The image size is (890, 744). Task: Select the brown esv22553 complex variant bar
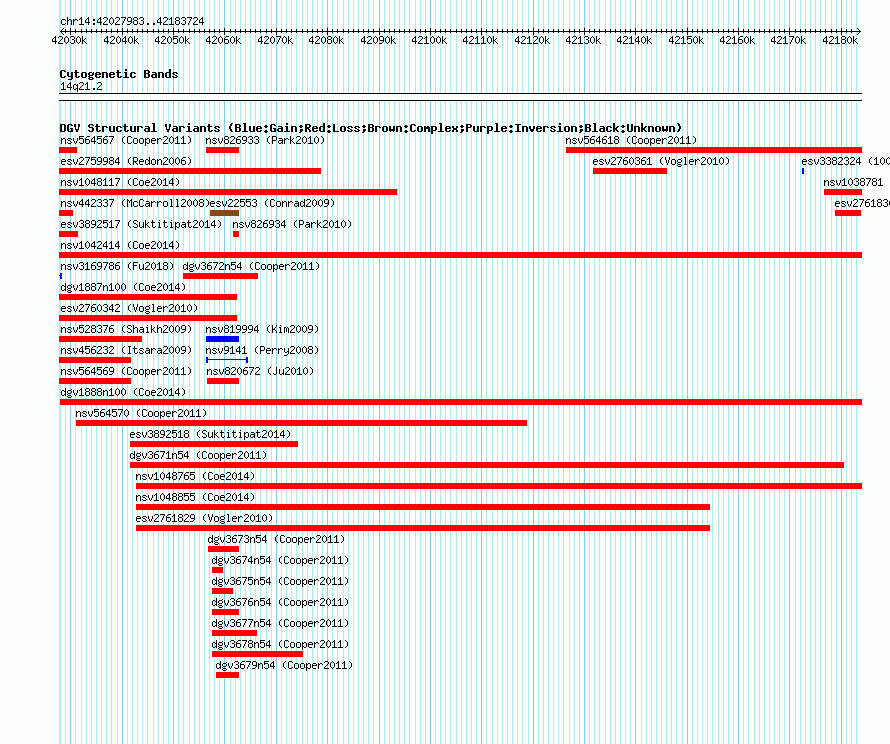224,213
